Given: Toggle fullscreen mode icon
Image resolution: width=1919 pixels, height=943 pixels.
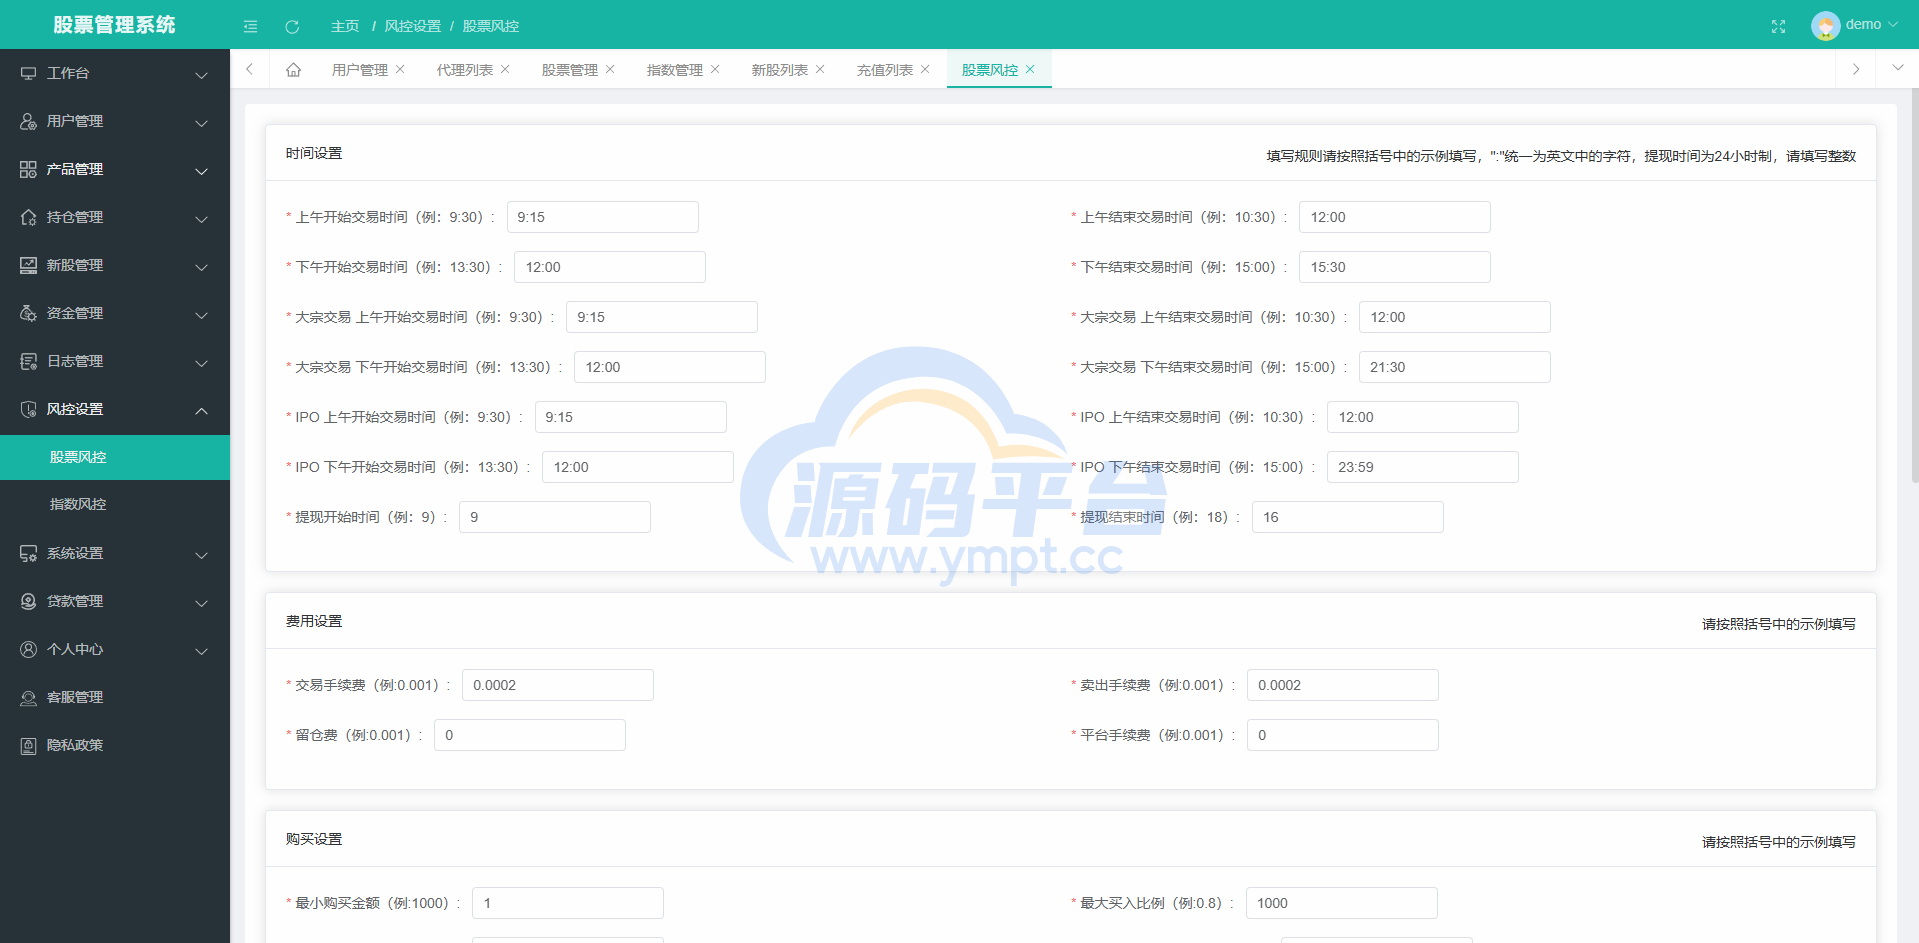Looking at the screenshot, I should (1778, 26).
